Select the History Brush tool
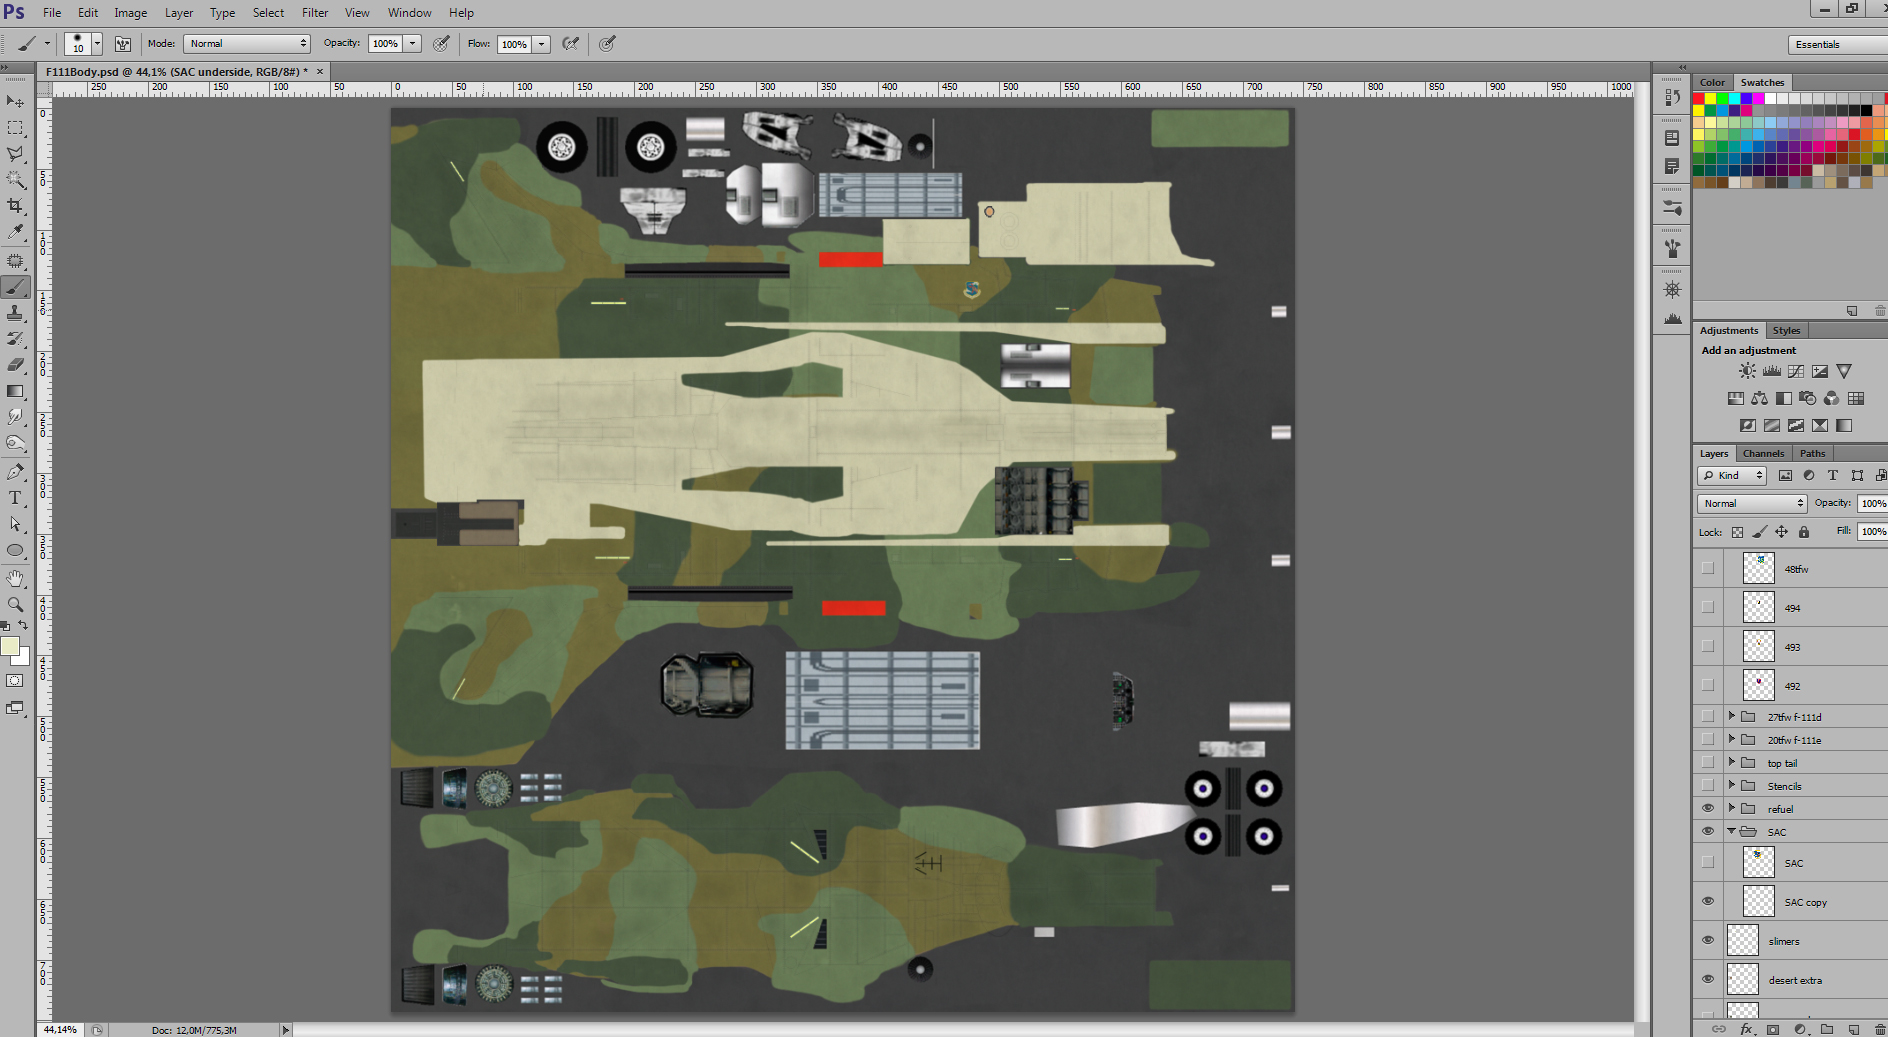Screen dimensions: 1888x1037 (x=15, y=339)
